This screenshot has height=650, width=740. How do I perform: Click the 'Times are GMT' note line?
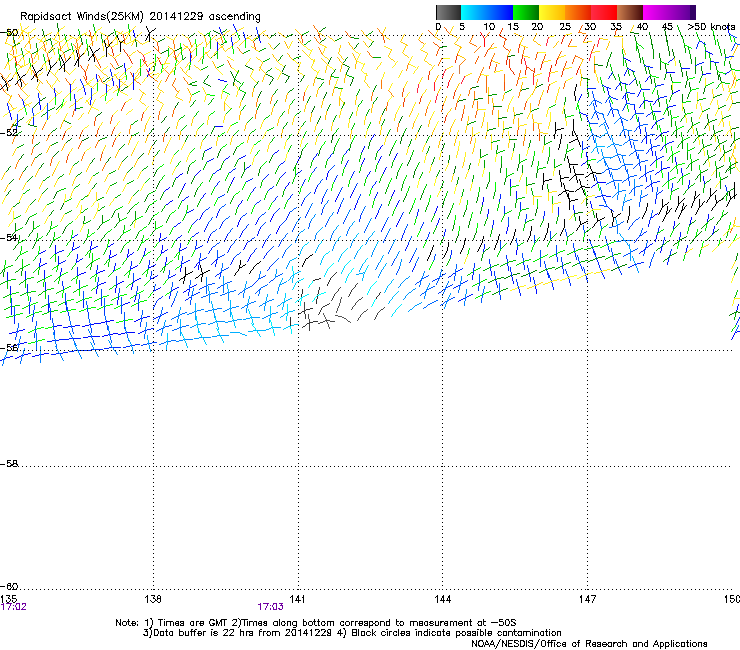point(316,623)
